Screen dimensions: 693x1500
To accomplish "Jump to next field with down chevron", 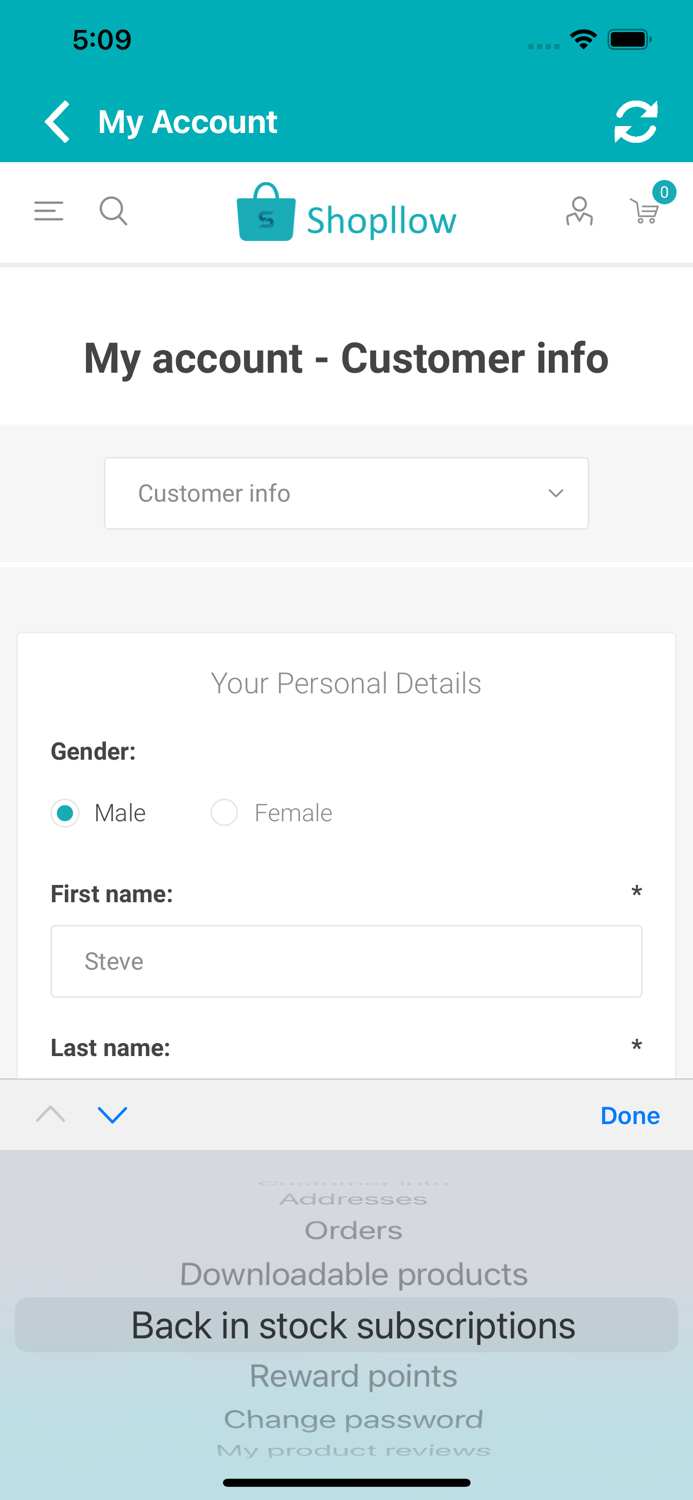I will pyautogui.click(x=112, y=1114).
